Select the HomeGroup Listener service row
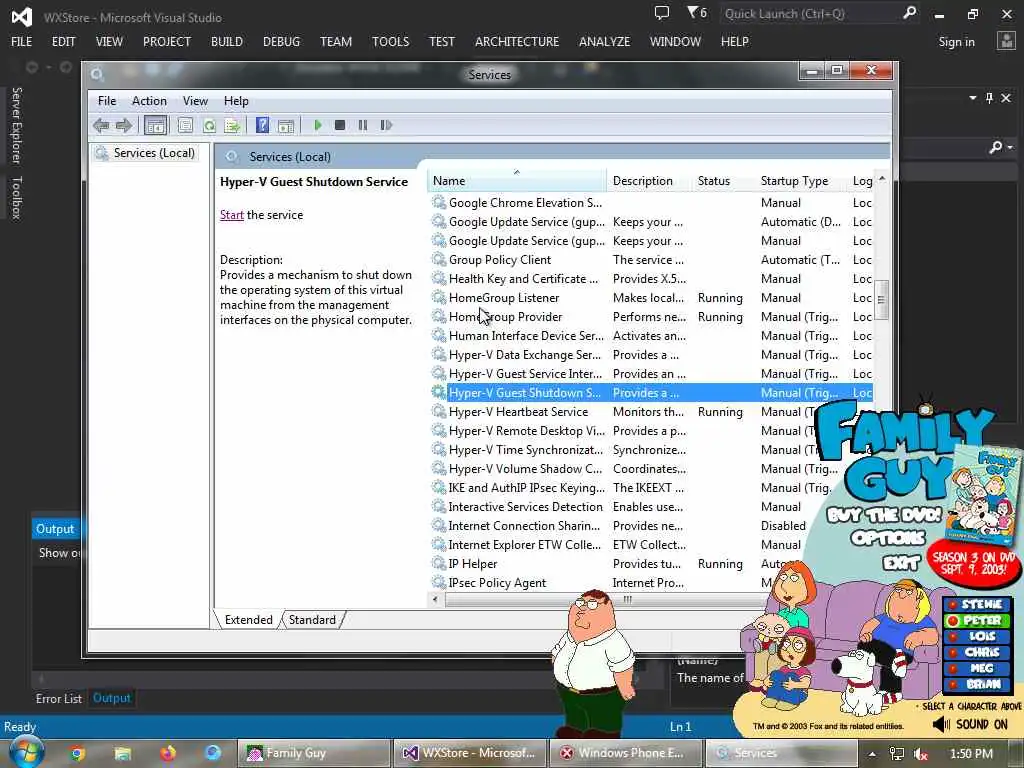Screen dimensions: 1024x768 (650, 298)
